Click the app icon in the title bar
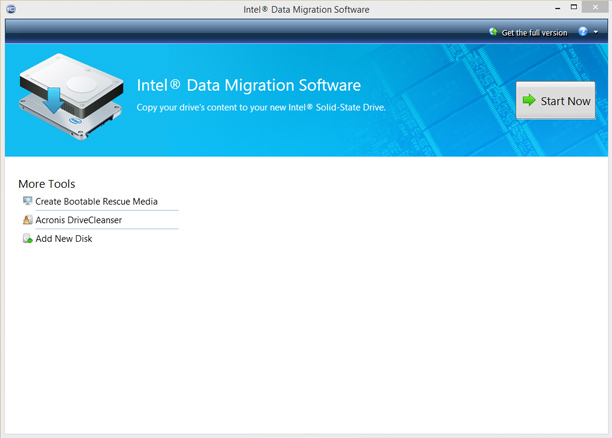 click(x=11, y=9)
